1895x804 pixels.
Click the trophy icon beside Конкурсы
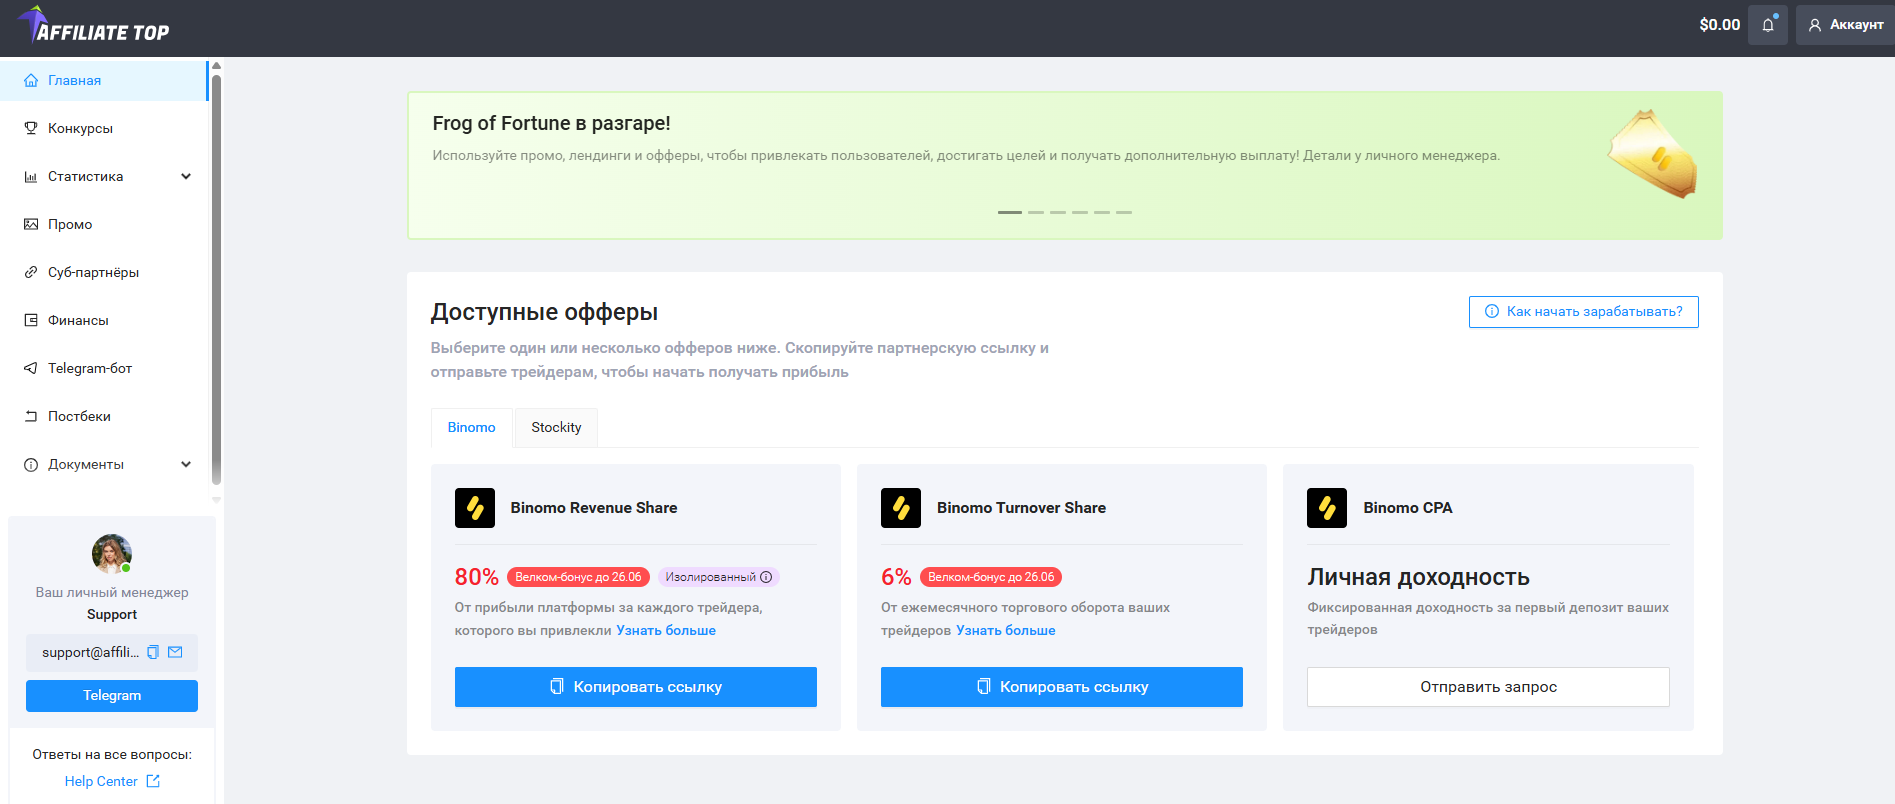31,128
